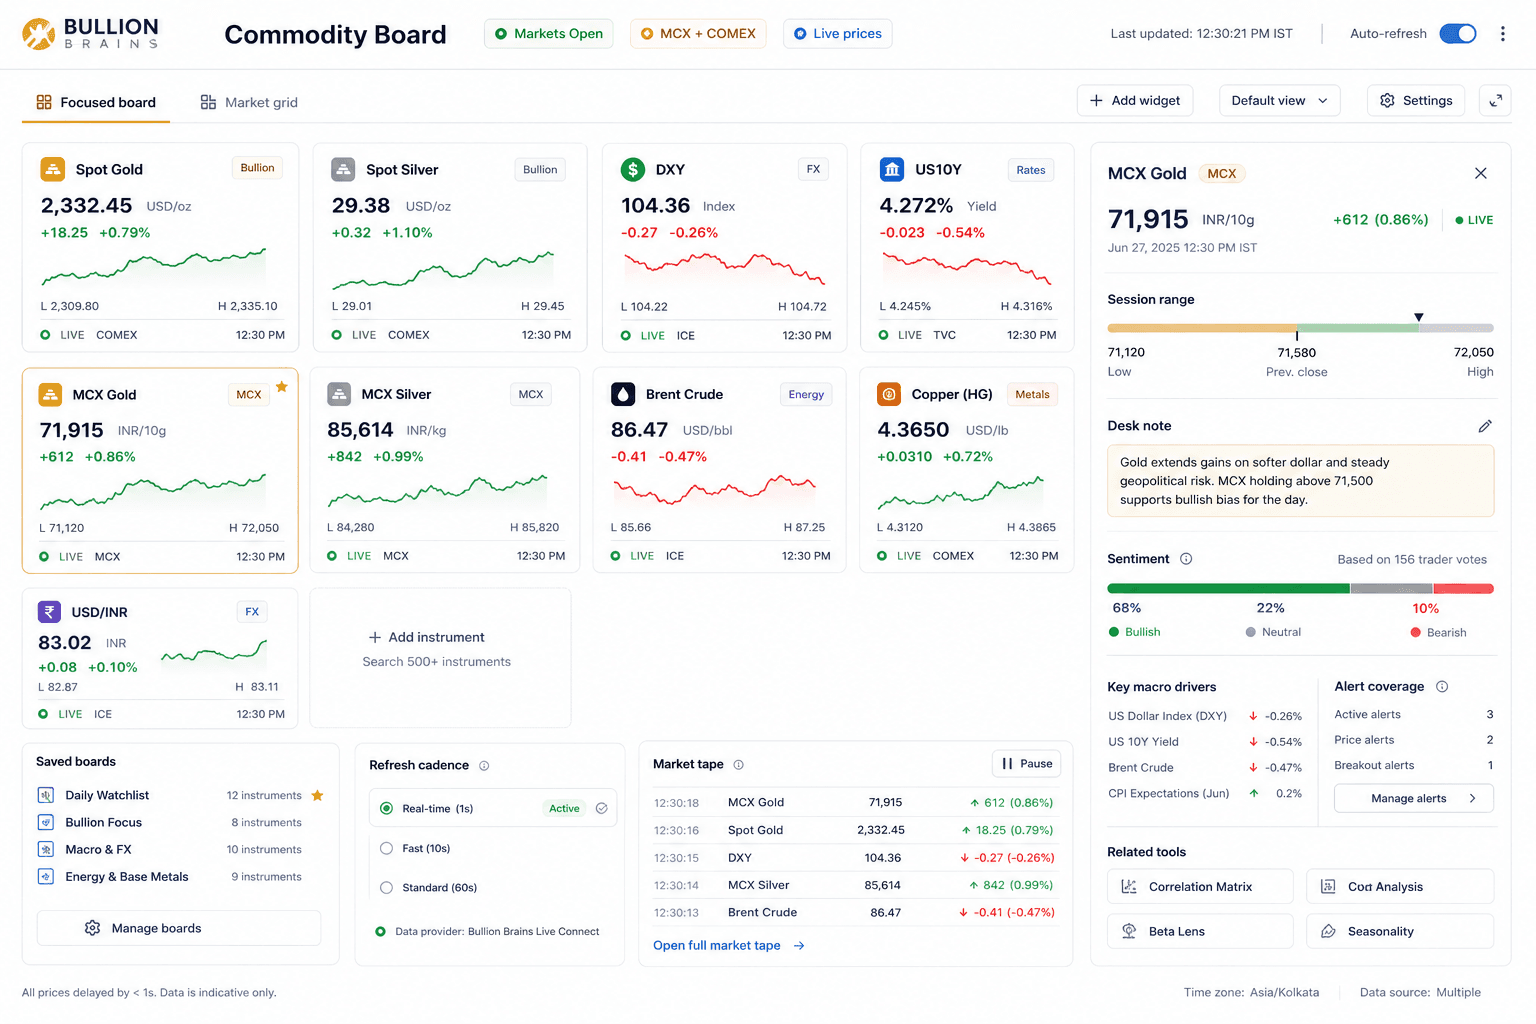This screenshot has height=1024, width=1536.
Task: Click the Brent Crude oil drop icon
Action: coord(623,394)
